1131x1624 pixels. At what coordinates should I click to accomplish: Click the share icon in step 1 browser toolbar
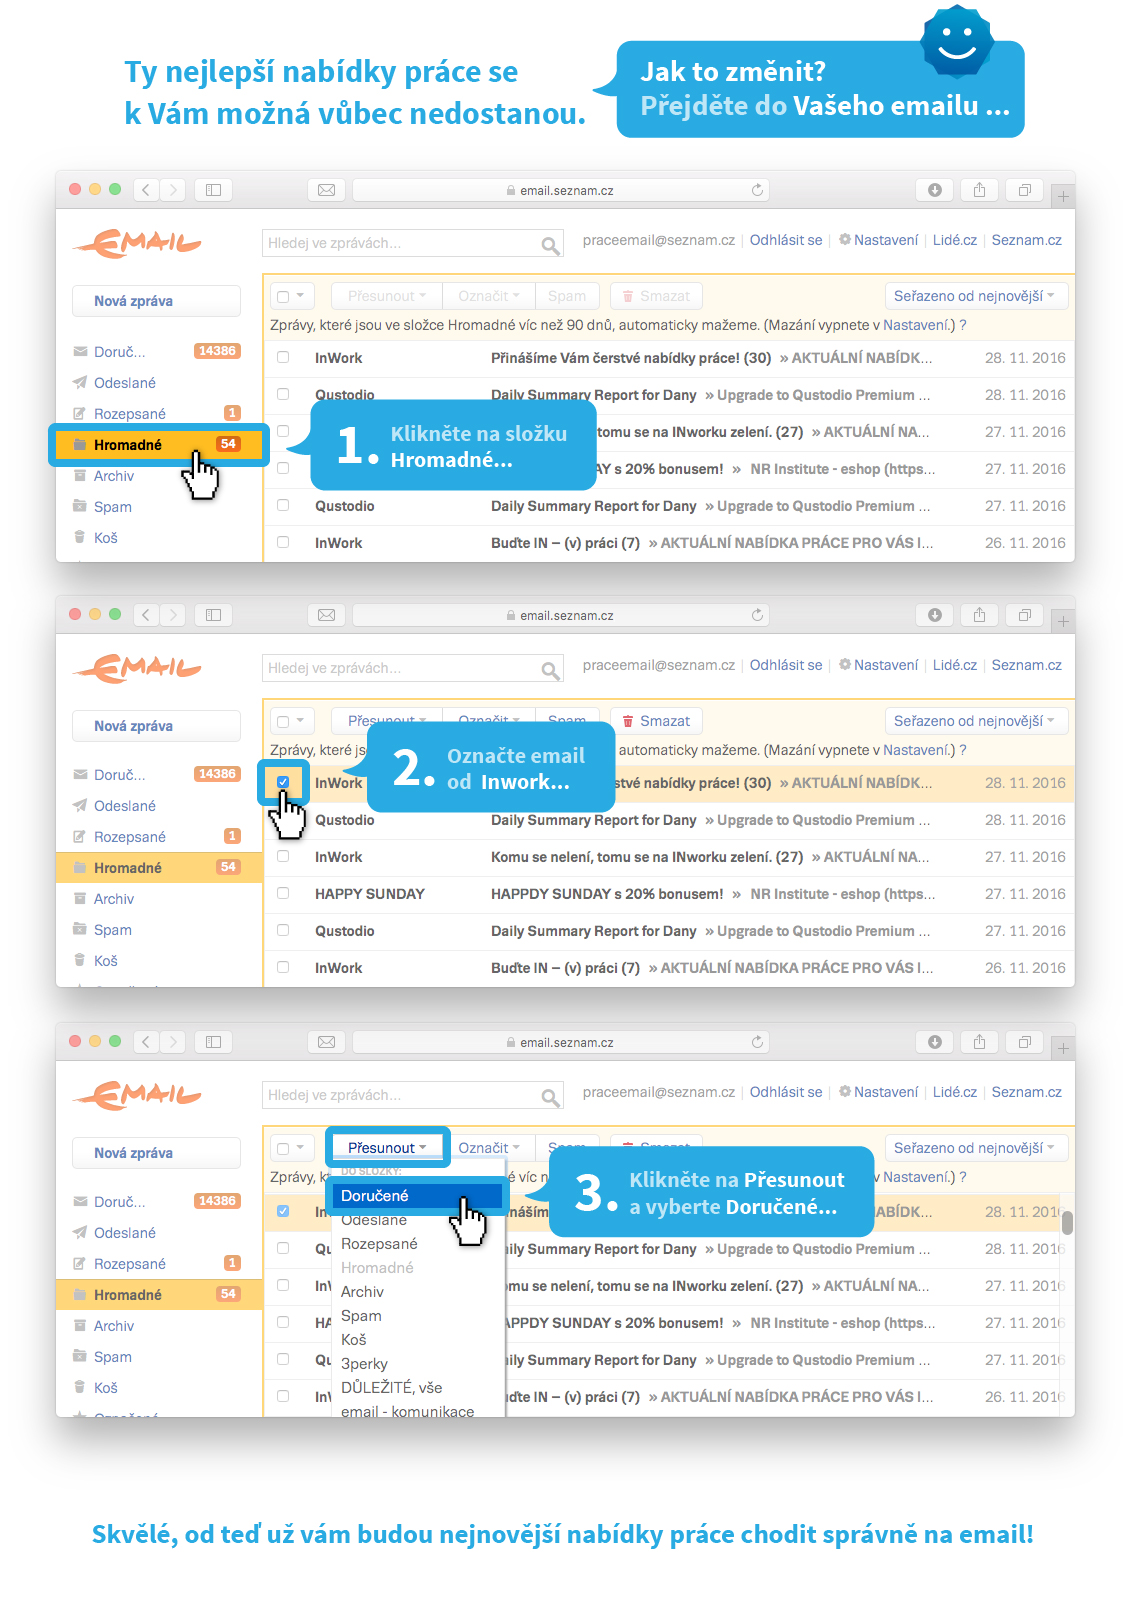pyautogui.click(x=979, y=190)
